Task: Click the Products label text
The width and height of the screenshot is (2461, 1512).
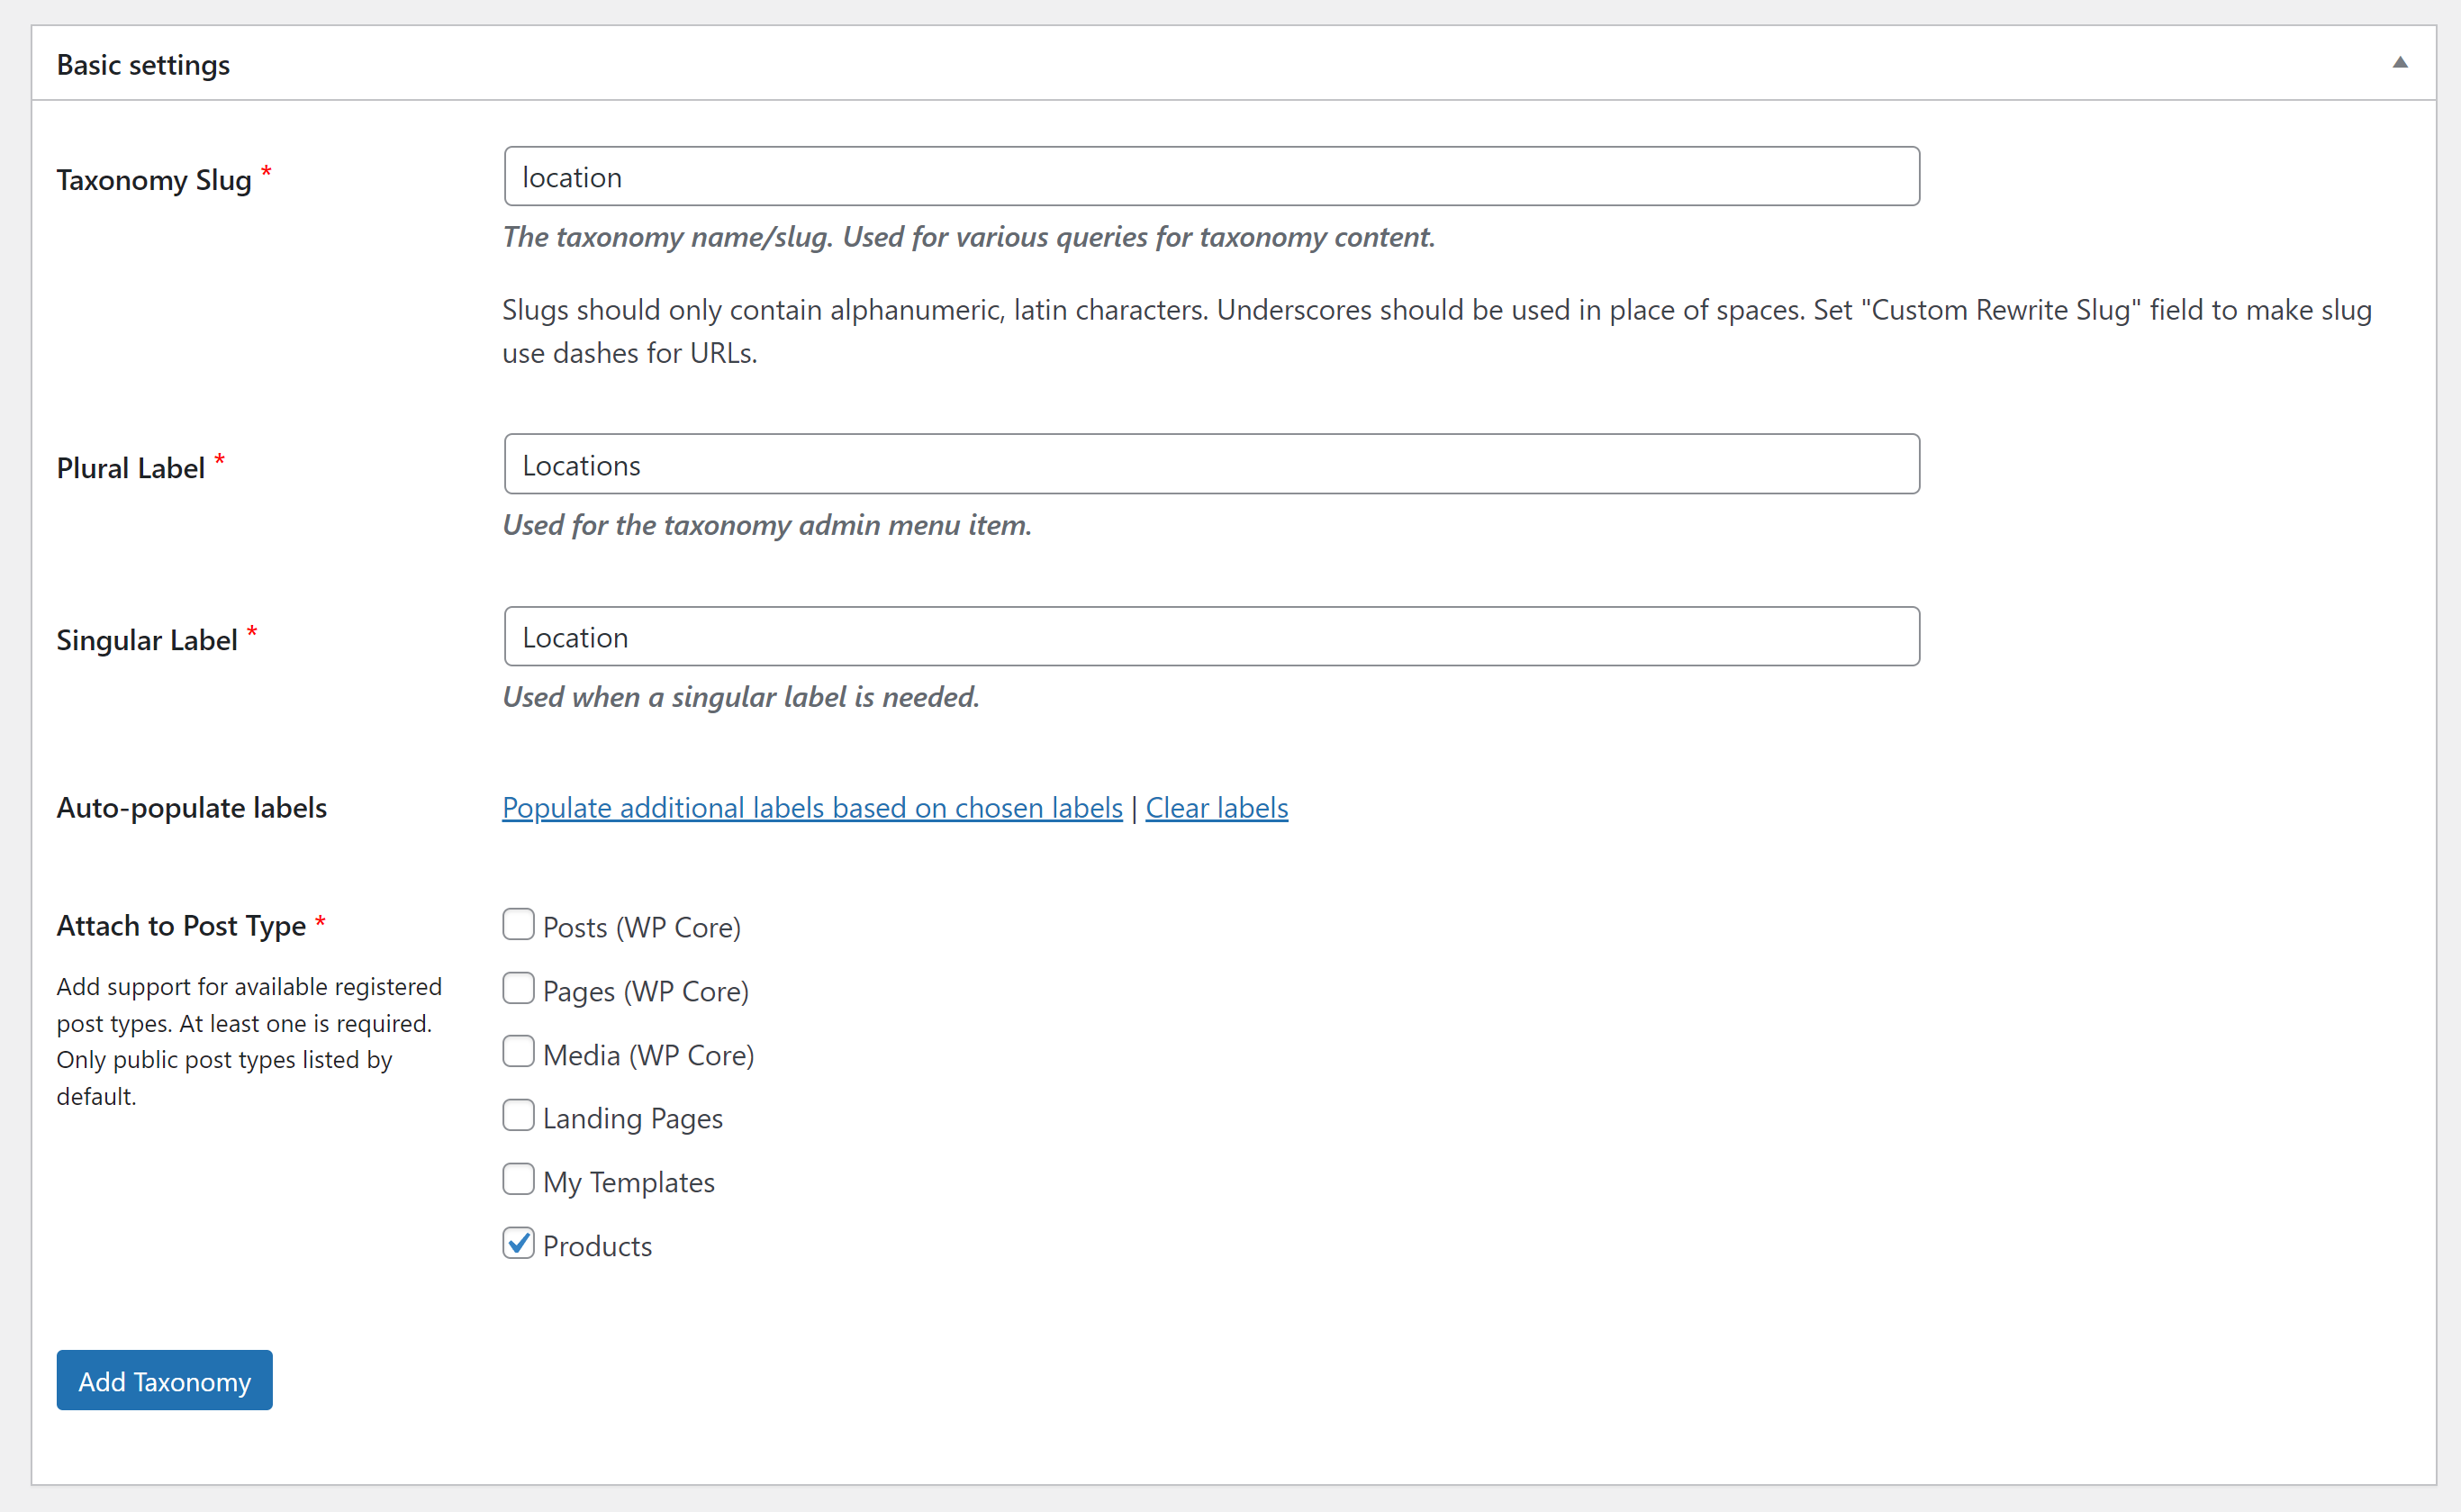Action: (x=597, y=1246)
